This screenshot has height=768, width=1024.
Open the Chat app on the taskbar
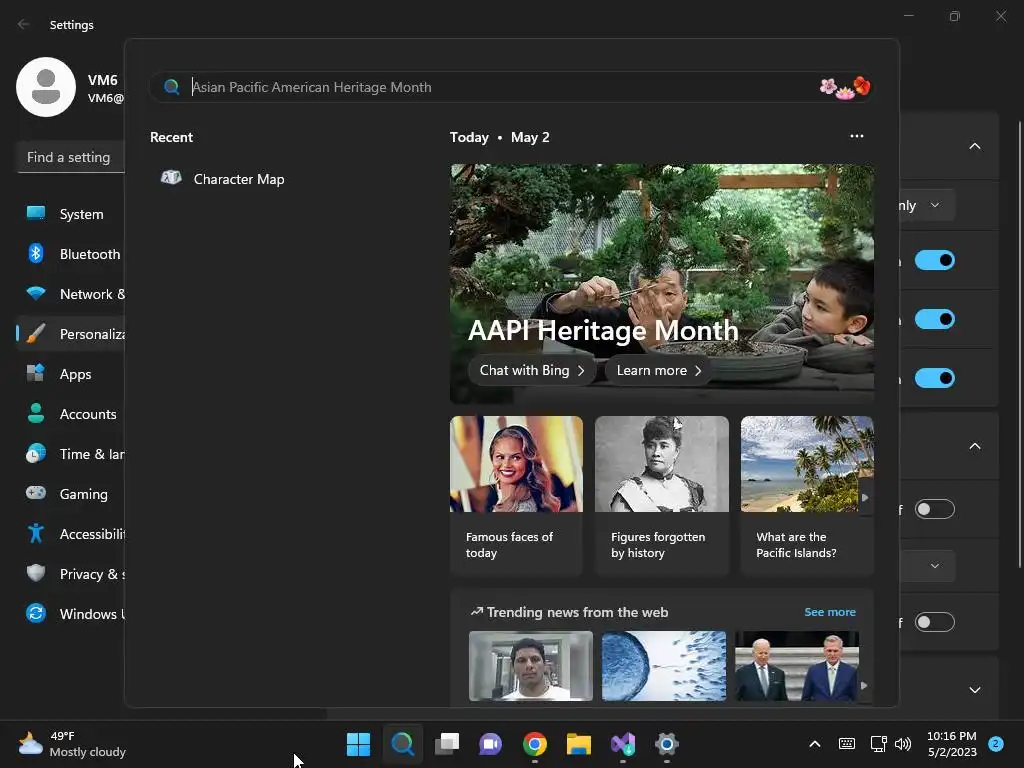490,744
